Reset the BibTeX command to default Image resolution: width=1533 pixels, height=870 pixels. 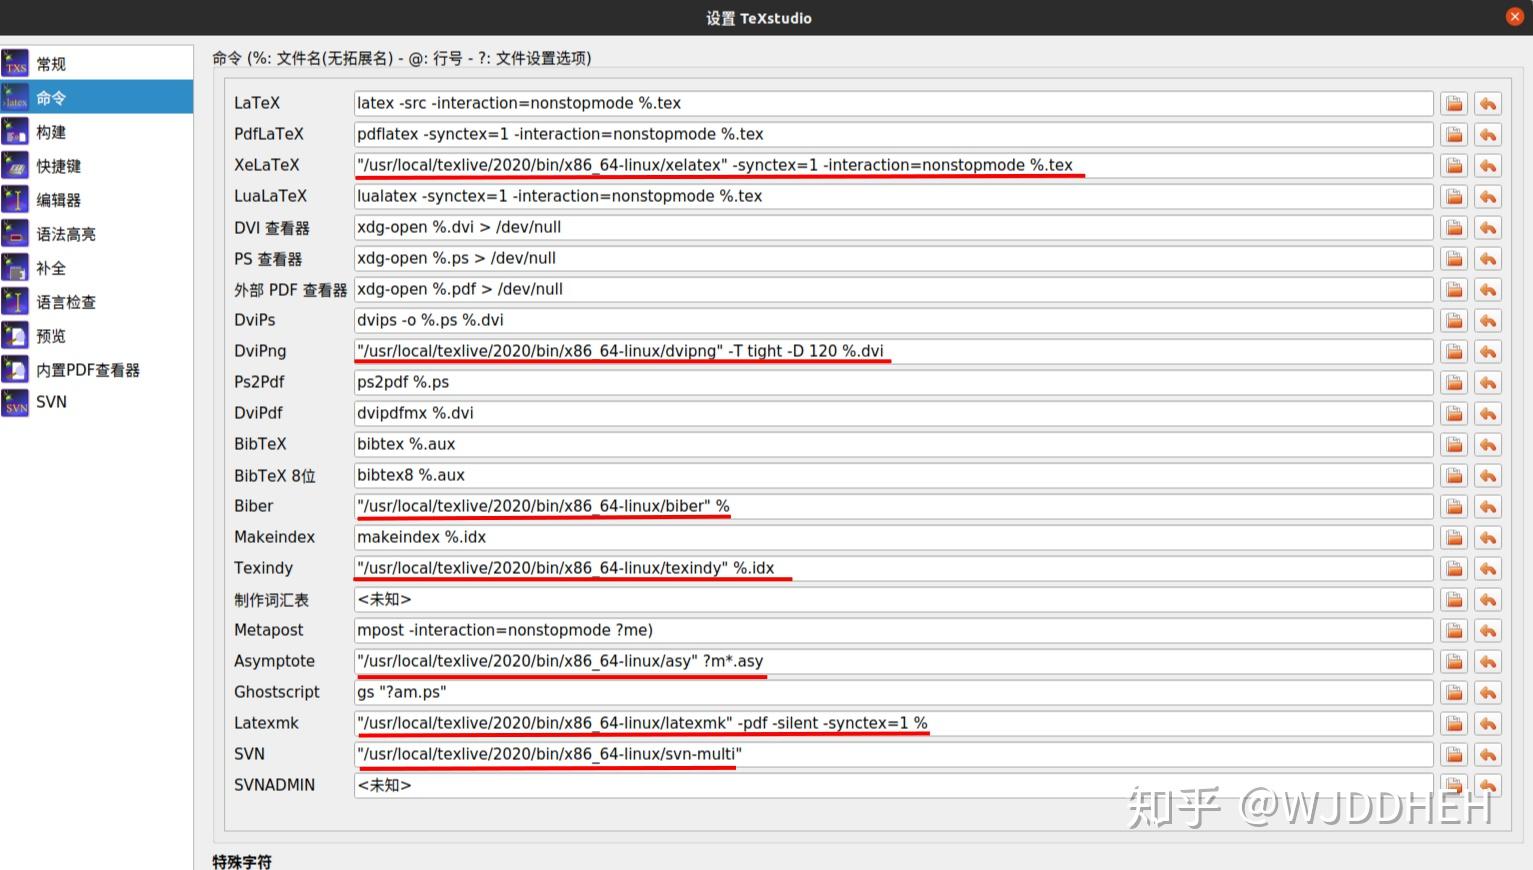pyautogui.click(x=1488, y=445)
